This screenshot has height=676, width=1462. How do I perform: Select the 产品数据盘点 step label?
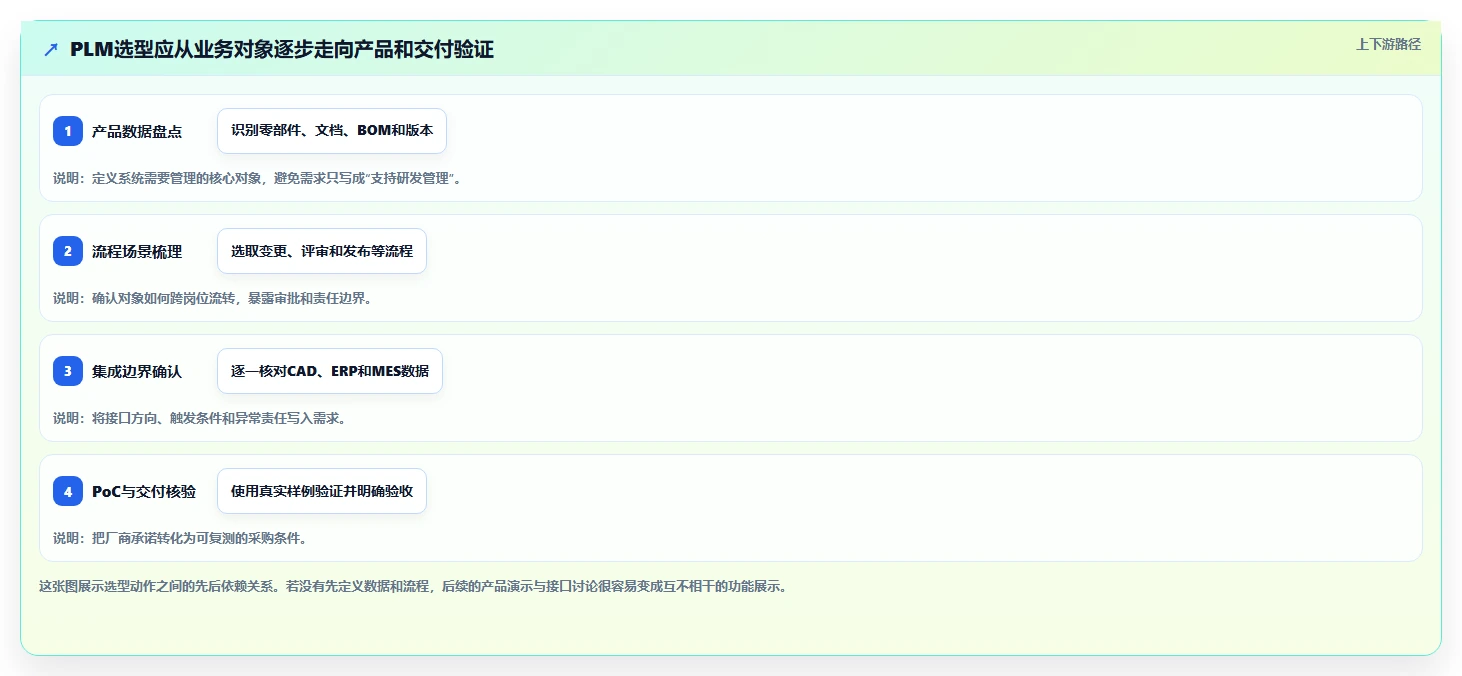pyautogui.click(x=137, y=132)
